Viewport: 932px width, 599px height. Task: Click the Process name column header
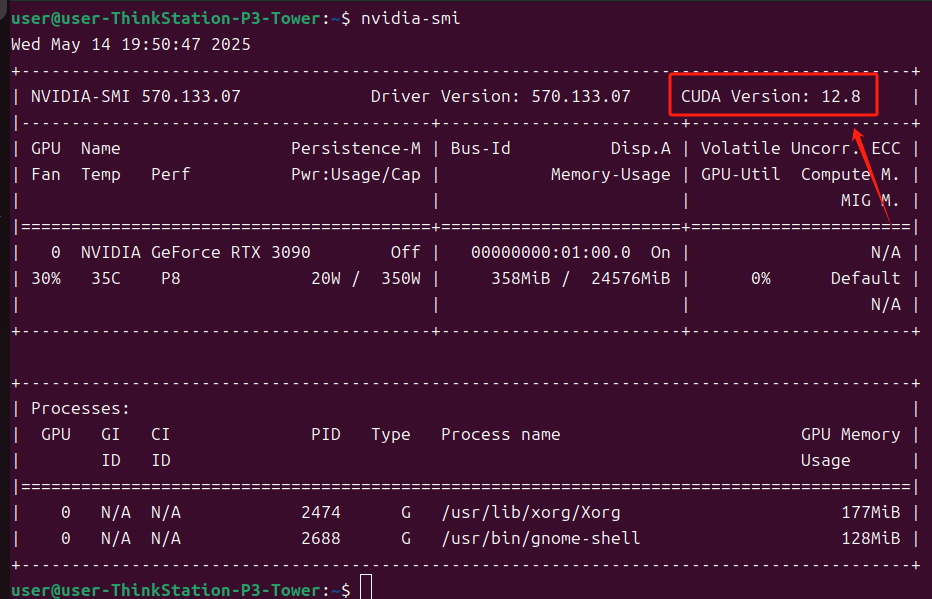[x=500, y=435]
